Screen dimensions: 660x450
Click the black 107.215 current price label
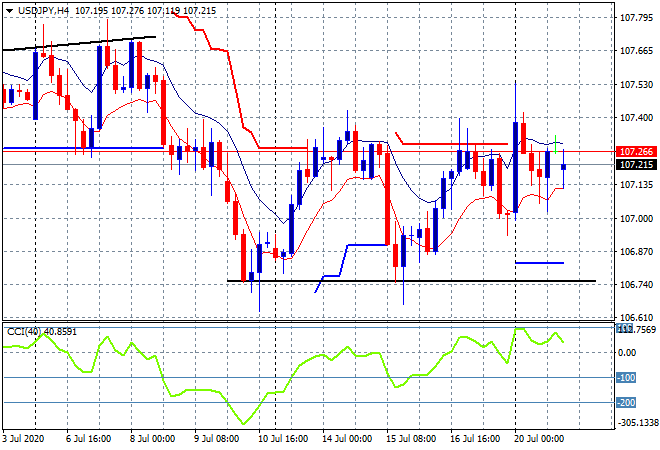pos(636,165)
